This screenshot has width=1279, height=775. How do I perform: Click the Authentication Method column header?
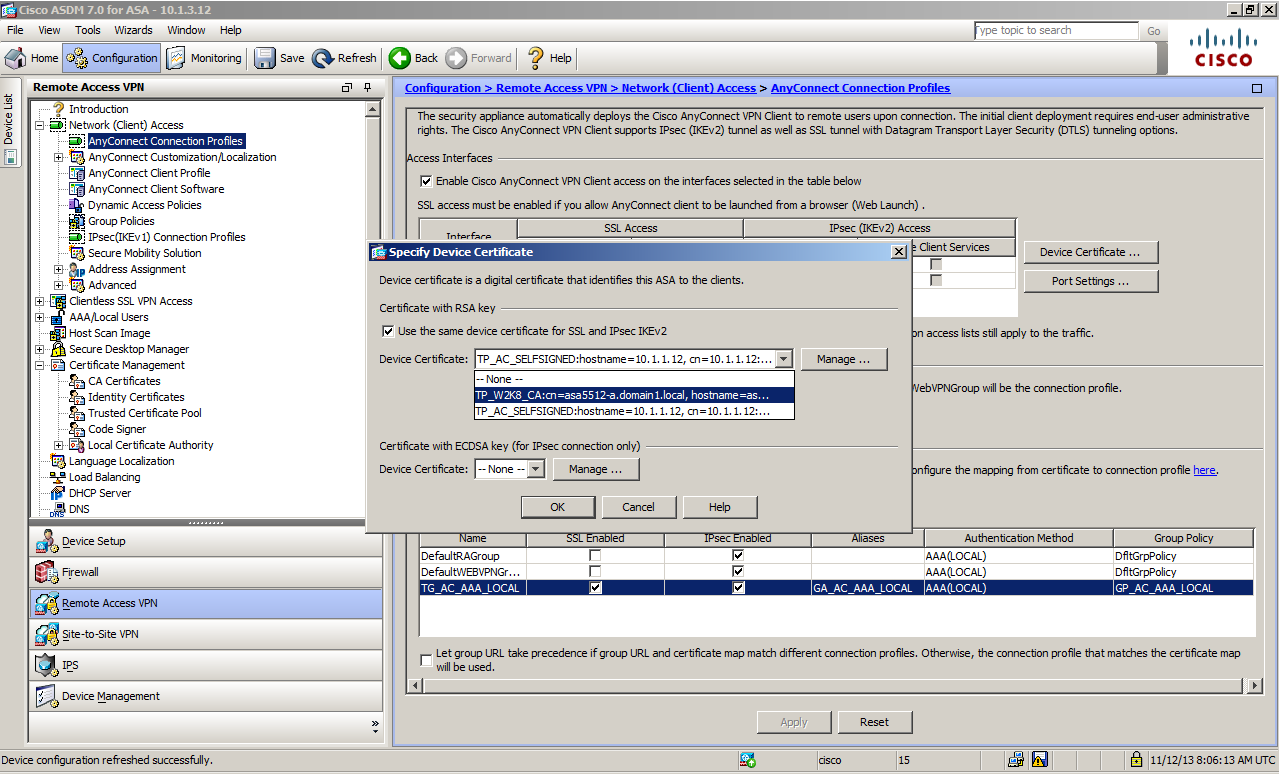[1019, 538]
